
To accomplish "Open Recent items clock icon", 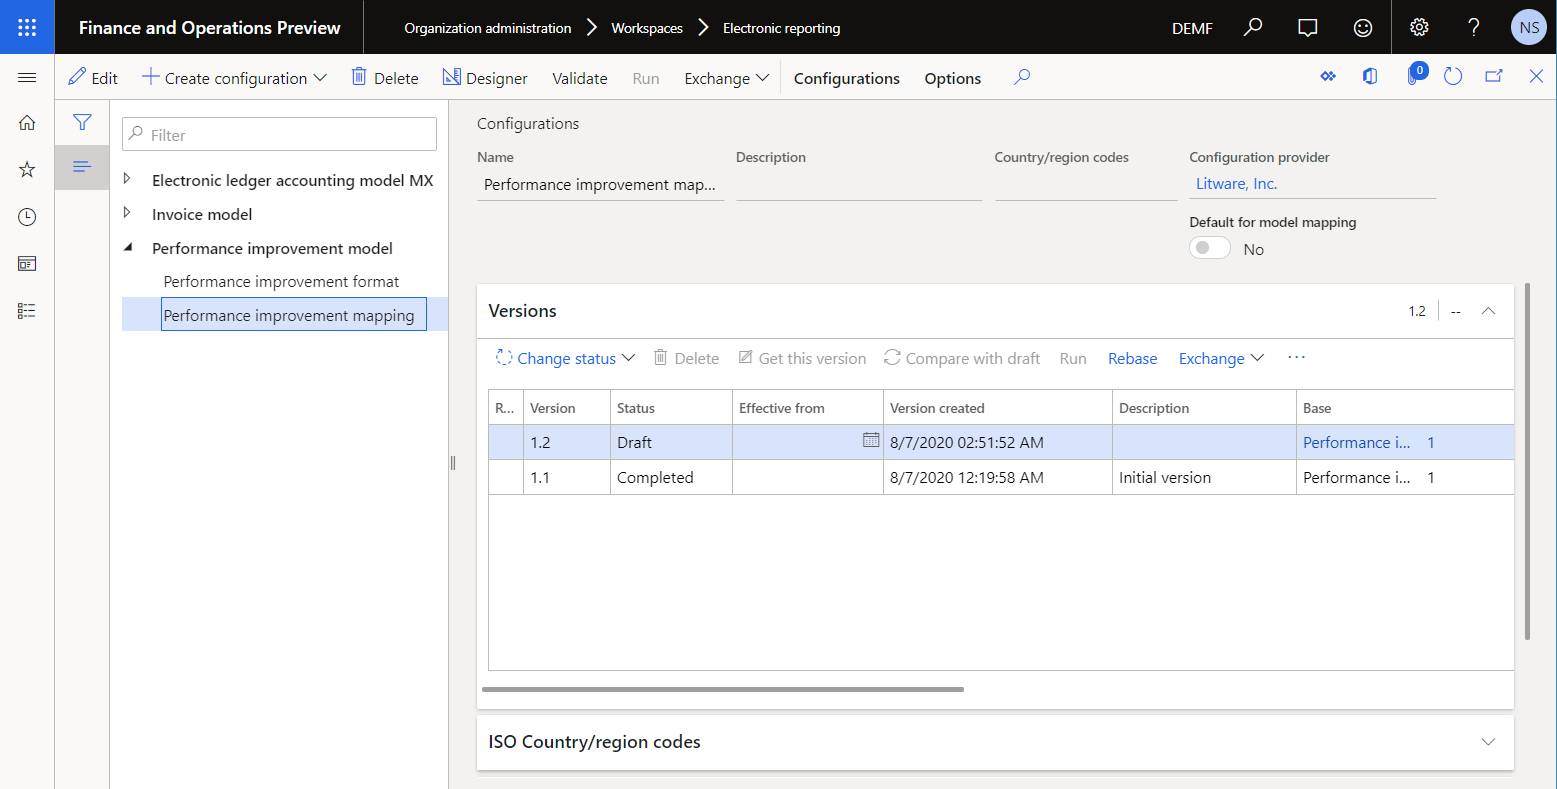I will 26,216.
